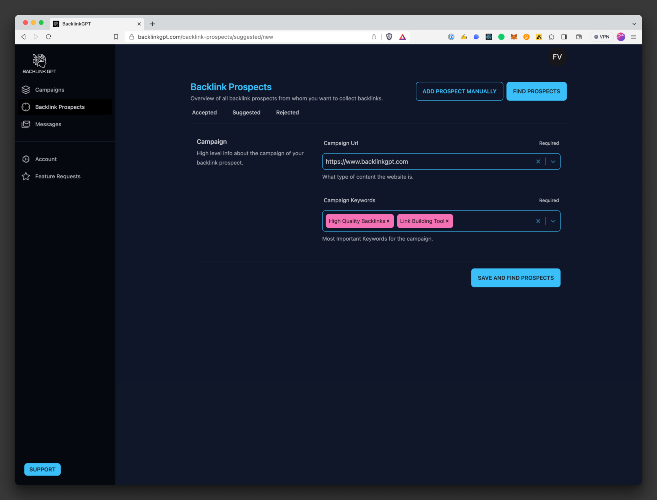Image resolution: width=657 pixels, height=500 pixels.
Task: Open the MetaMask fox extension
Action: 514,37
